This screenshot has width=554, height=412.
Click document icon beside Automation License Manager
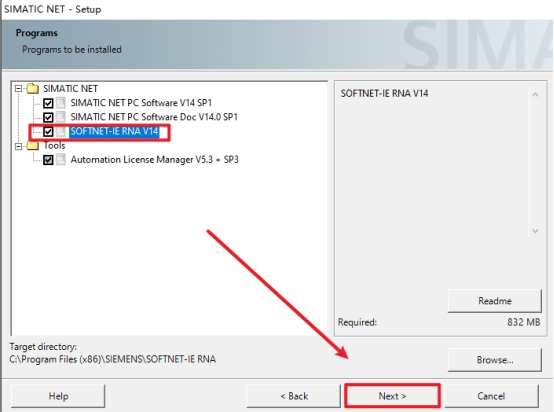(61, 160)
